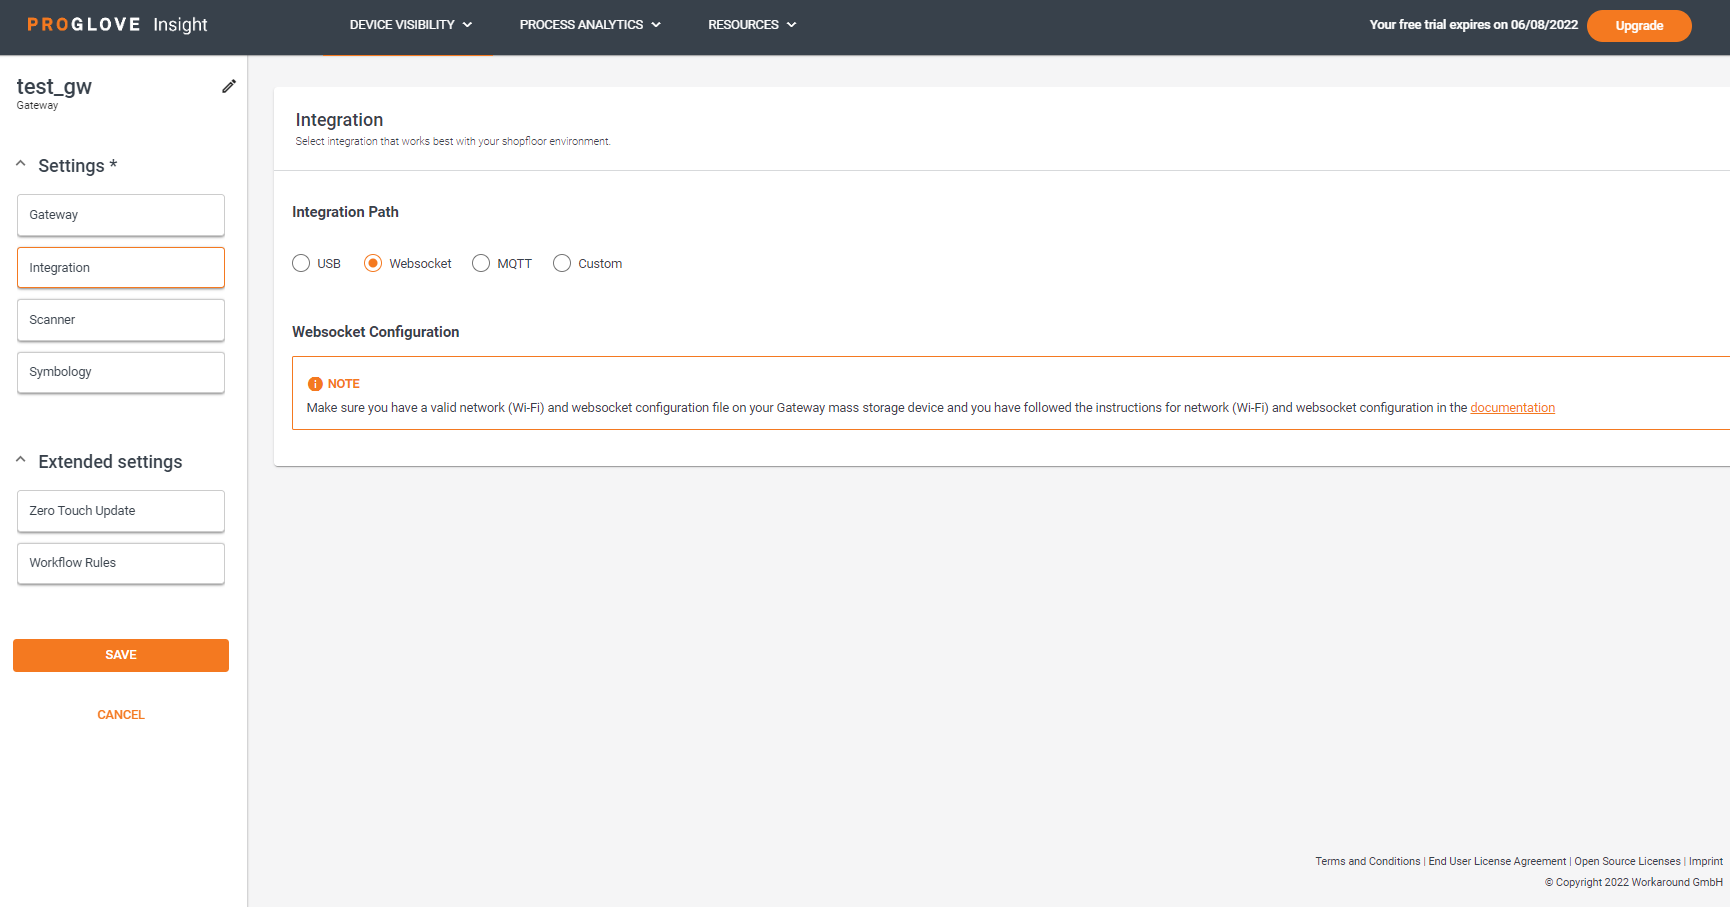Open the Gateway settings tab
Screen dimensions: 1730x907
[121, 215]
